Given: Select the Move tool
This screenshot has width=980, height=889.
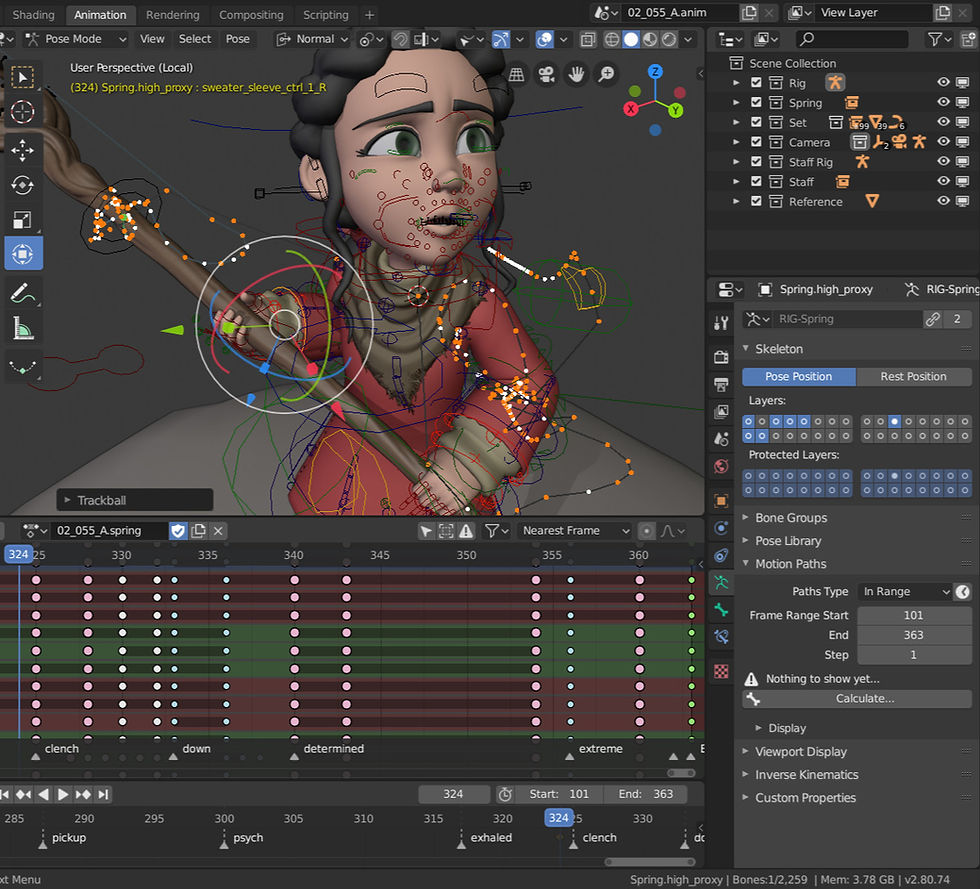Looking at the screenshot, I should [23, 150].
